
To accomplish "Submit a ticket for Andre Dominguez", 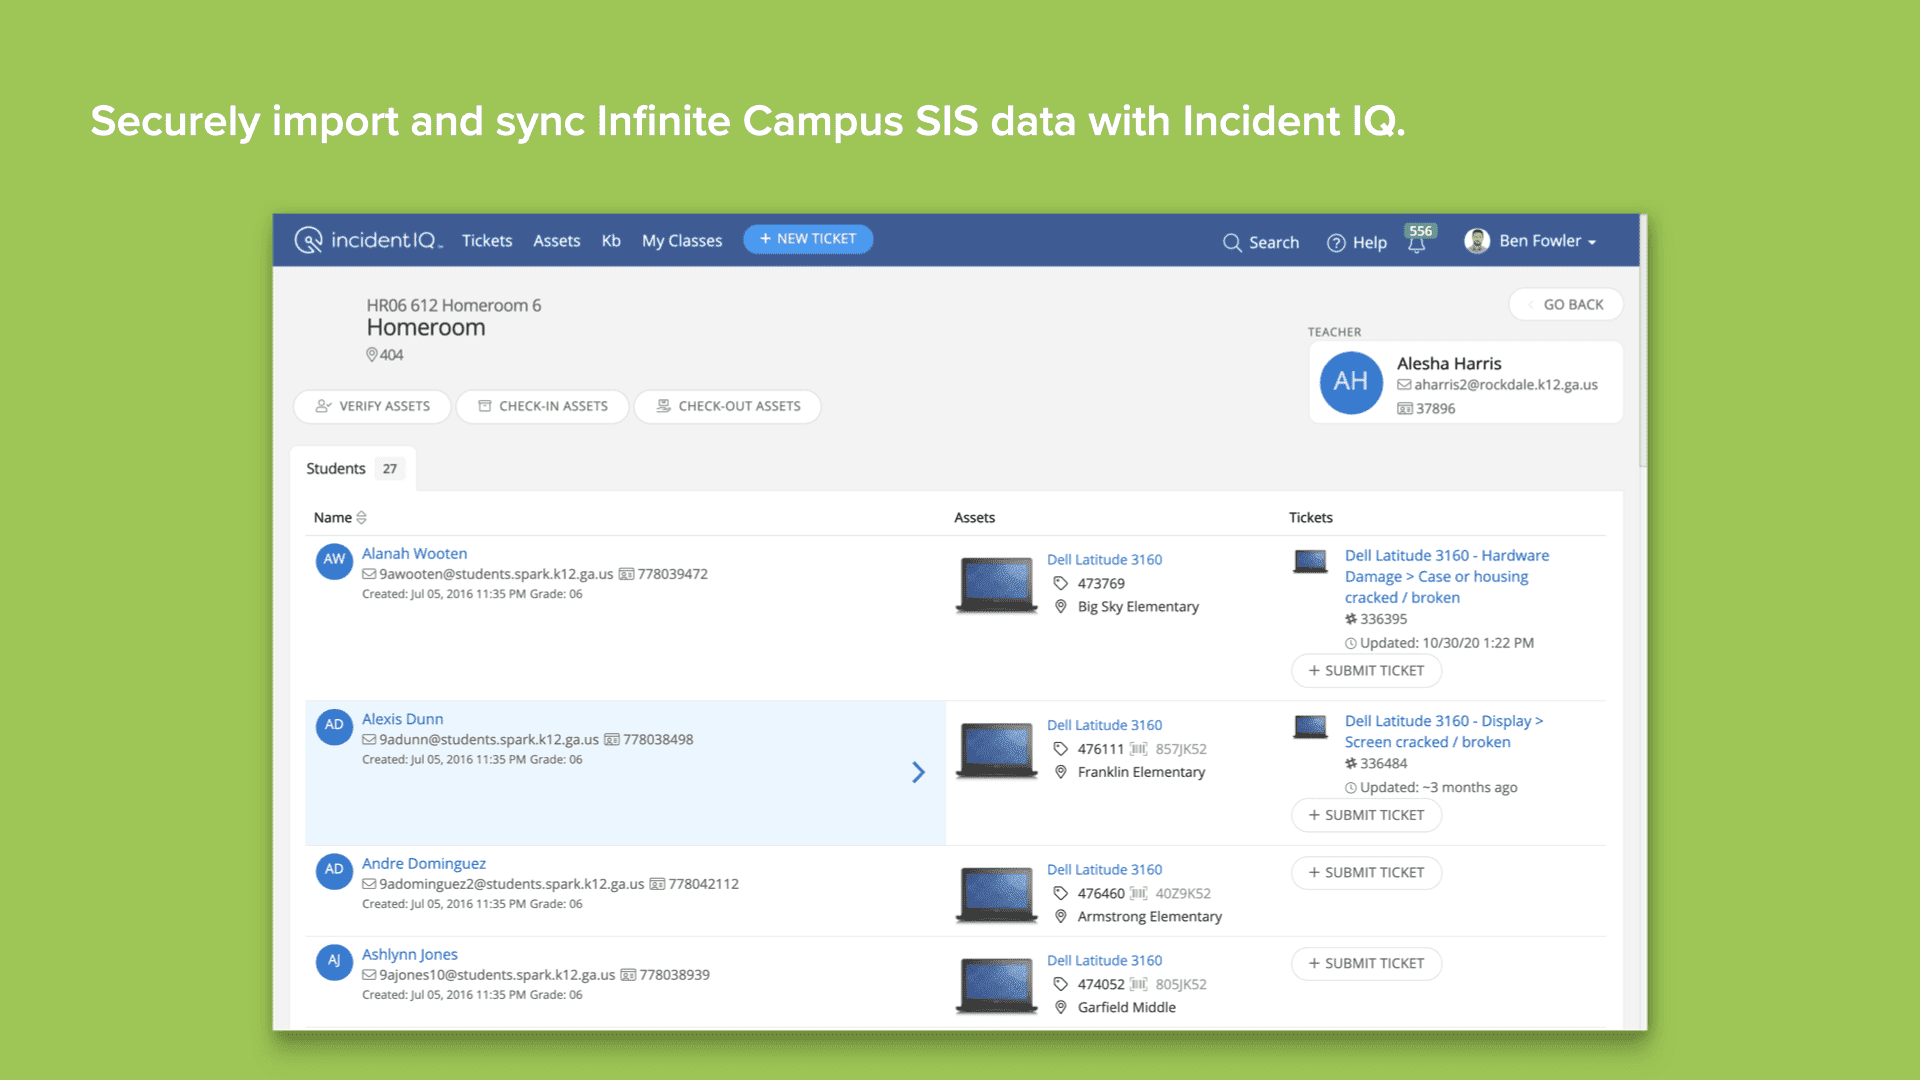I will [x=1366, y=872].
